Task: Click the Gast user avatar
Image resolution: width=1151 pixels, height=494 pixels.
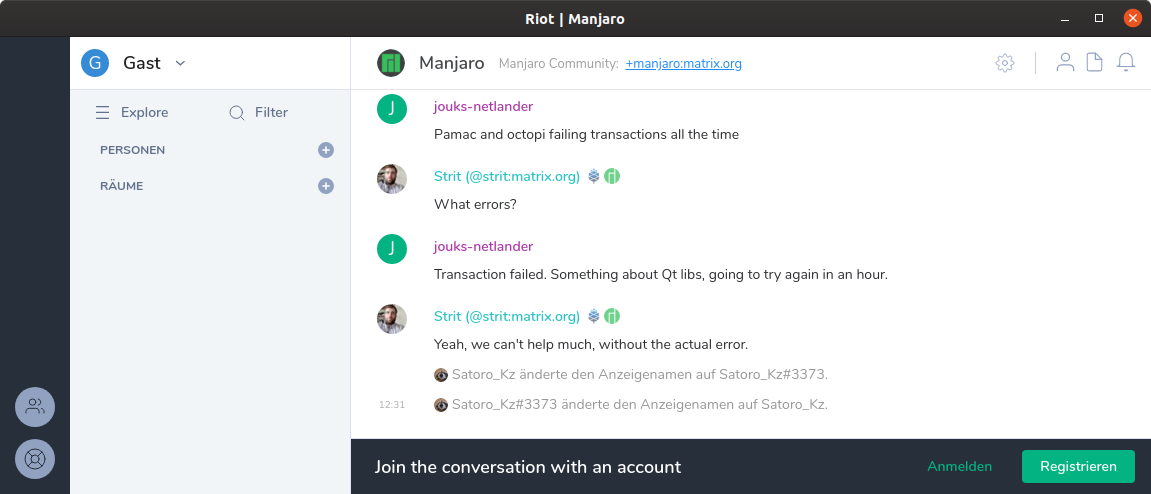Action: [x=95, y=63]
